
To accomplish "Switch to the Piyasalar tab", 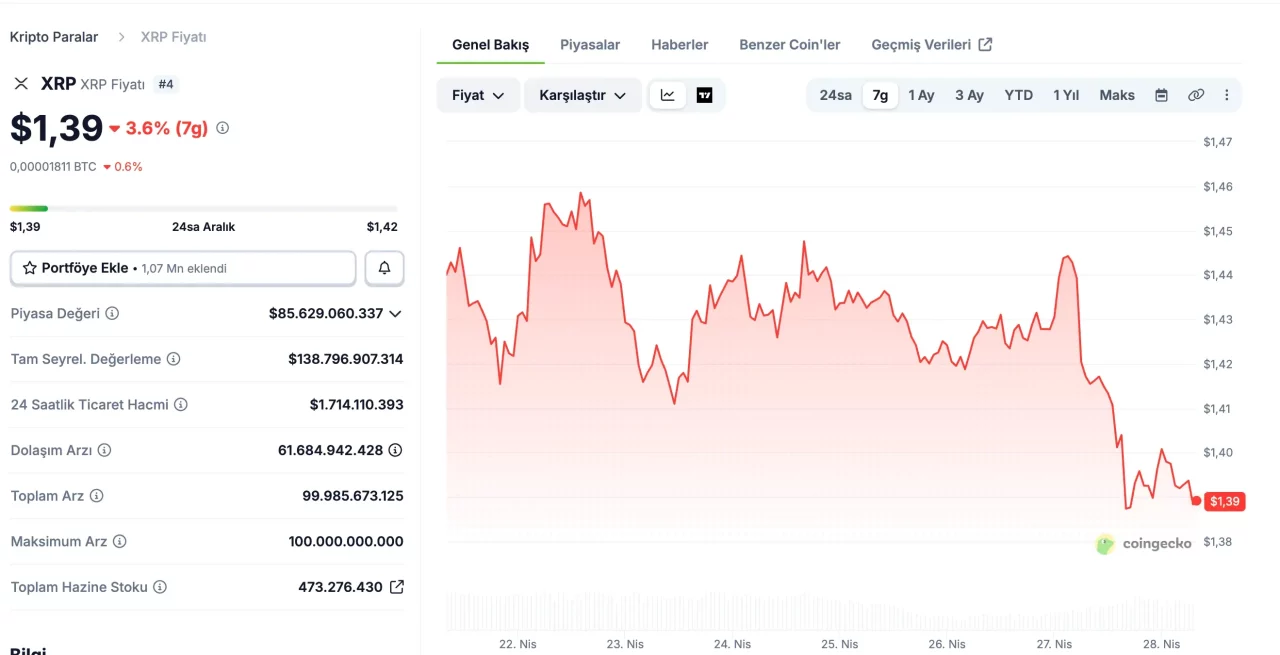I will pyautogui.click(x=590, y=44).
